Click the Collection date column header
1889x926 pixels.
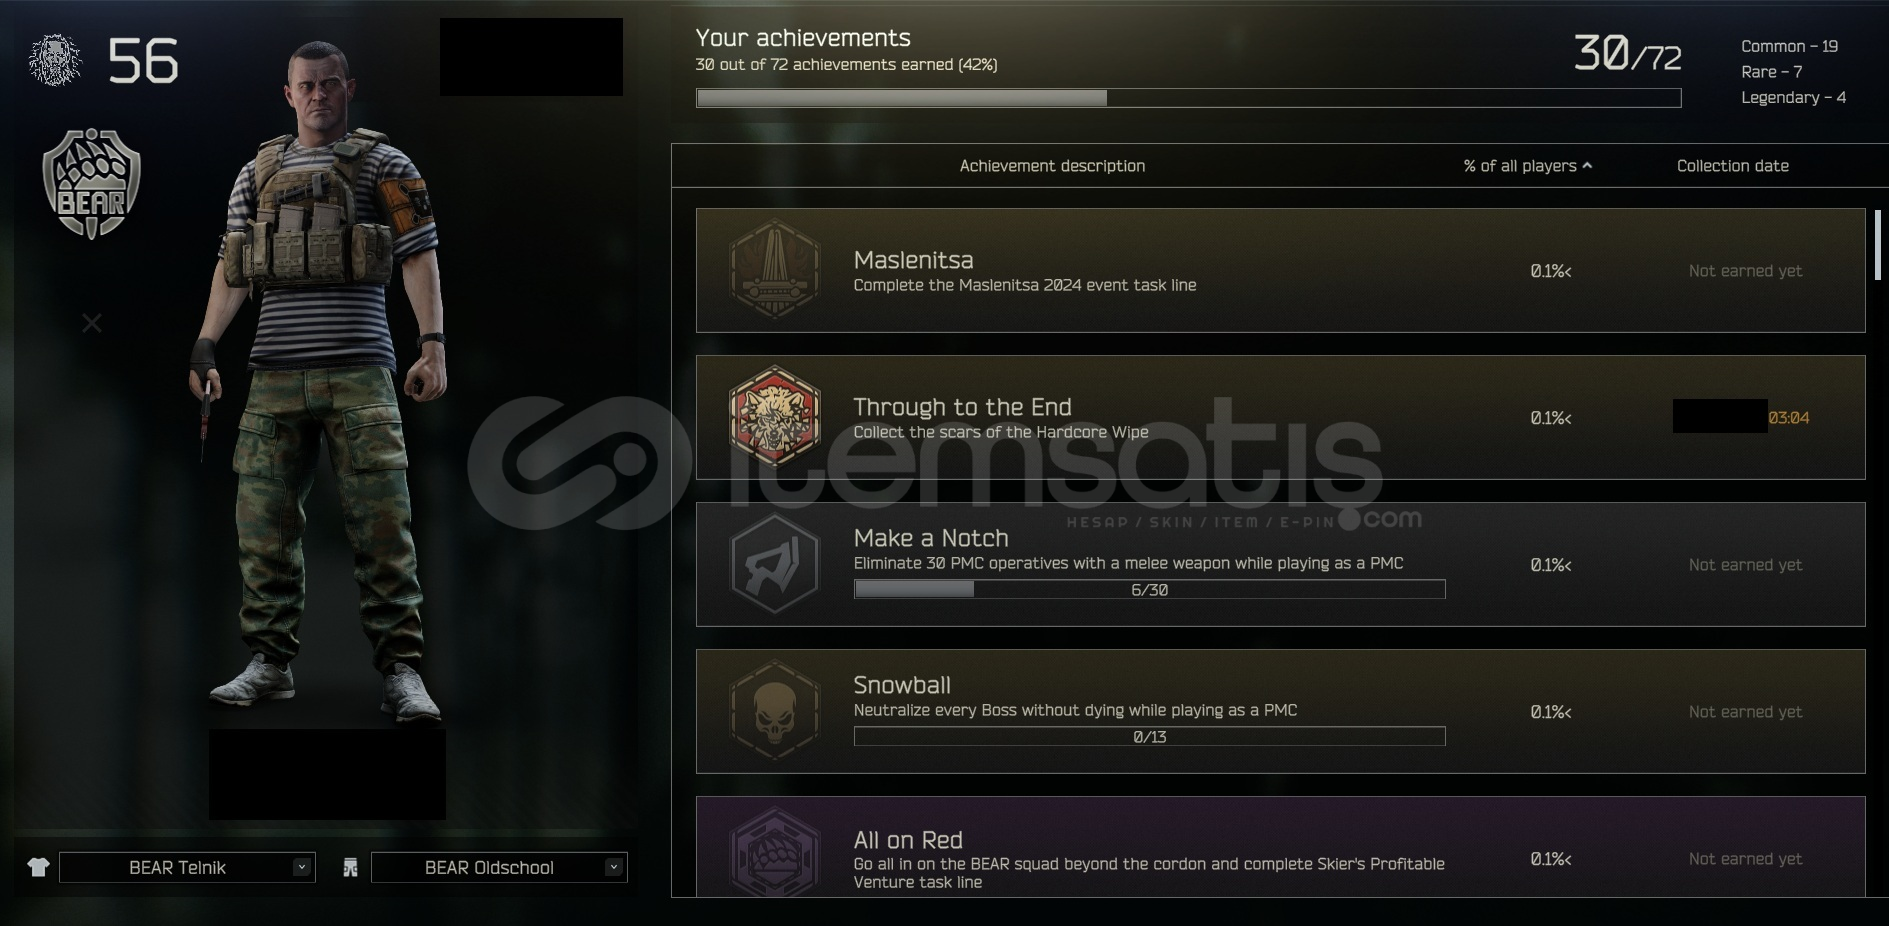point(1733,166)
